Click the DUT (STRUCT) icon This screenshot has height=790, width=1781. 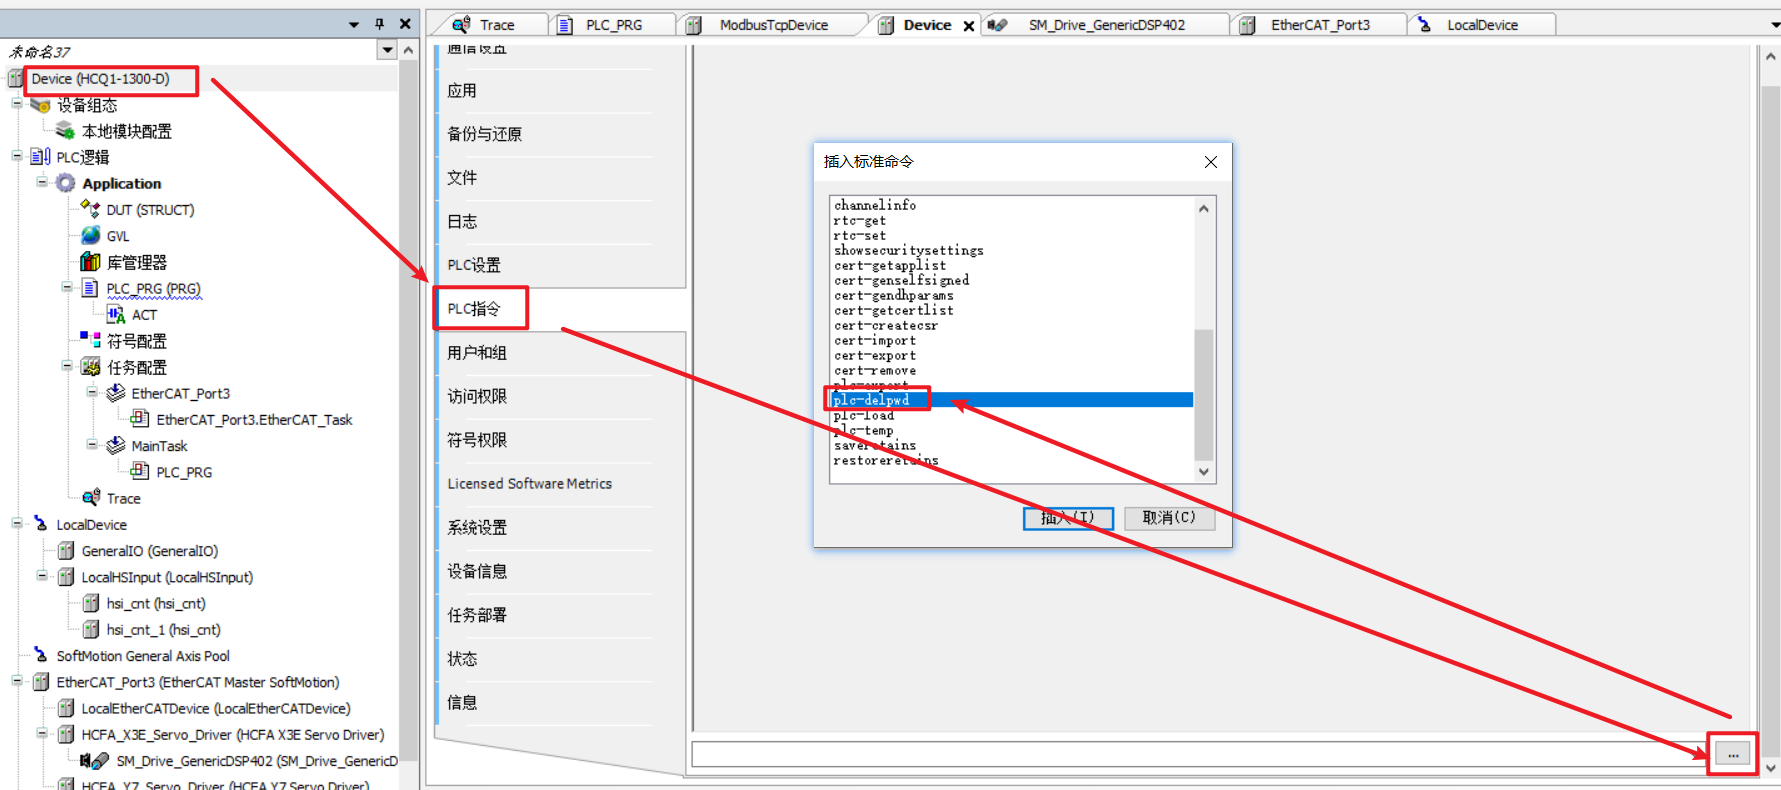coord(91,209)
